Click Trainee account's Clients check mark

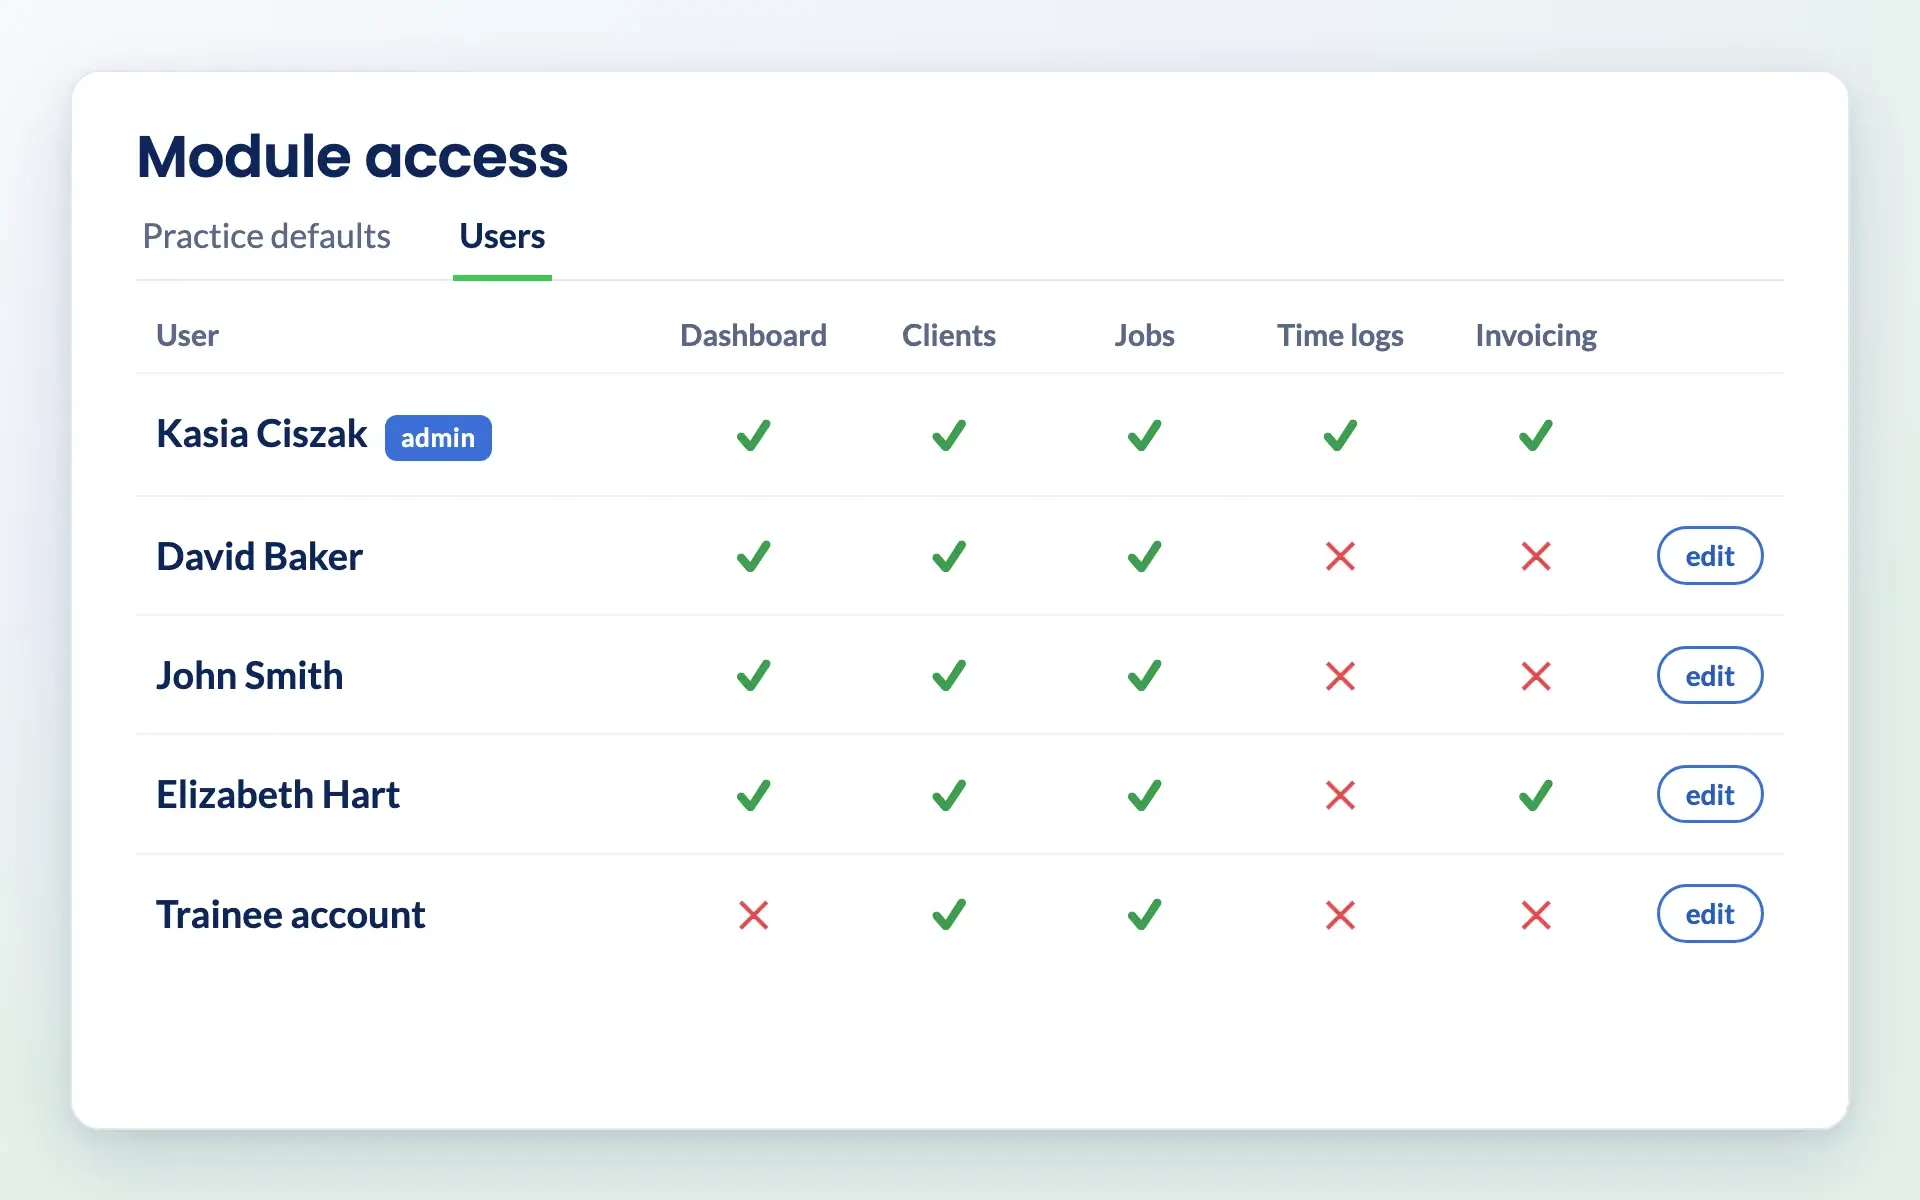pyautogui.click(x=949, y=914)
